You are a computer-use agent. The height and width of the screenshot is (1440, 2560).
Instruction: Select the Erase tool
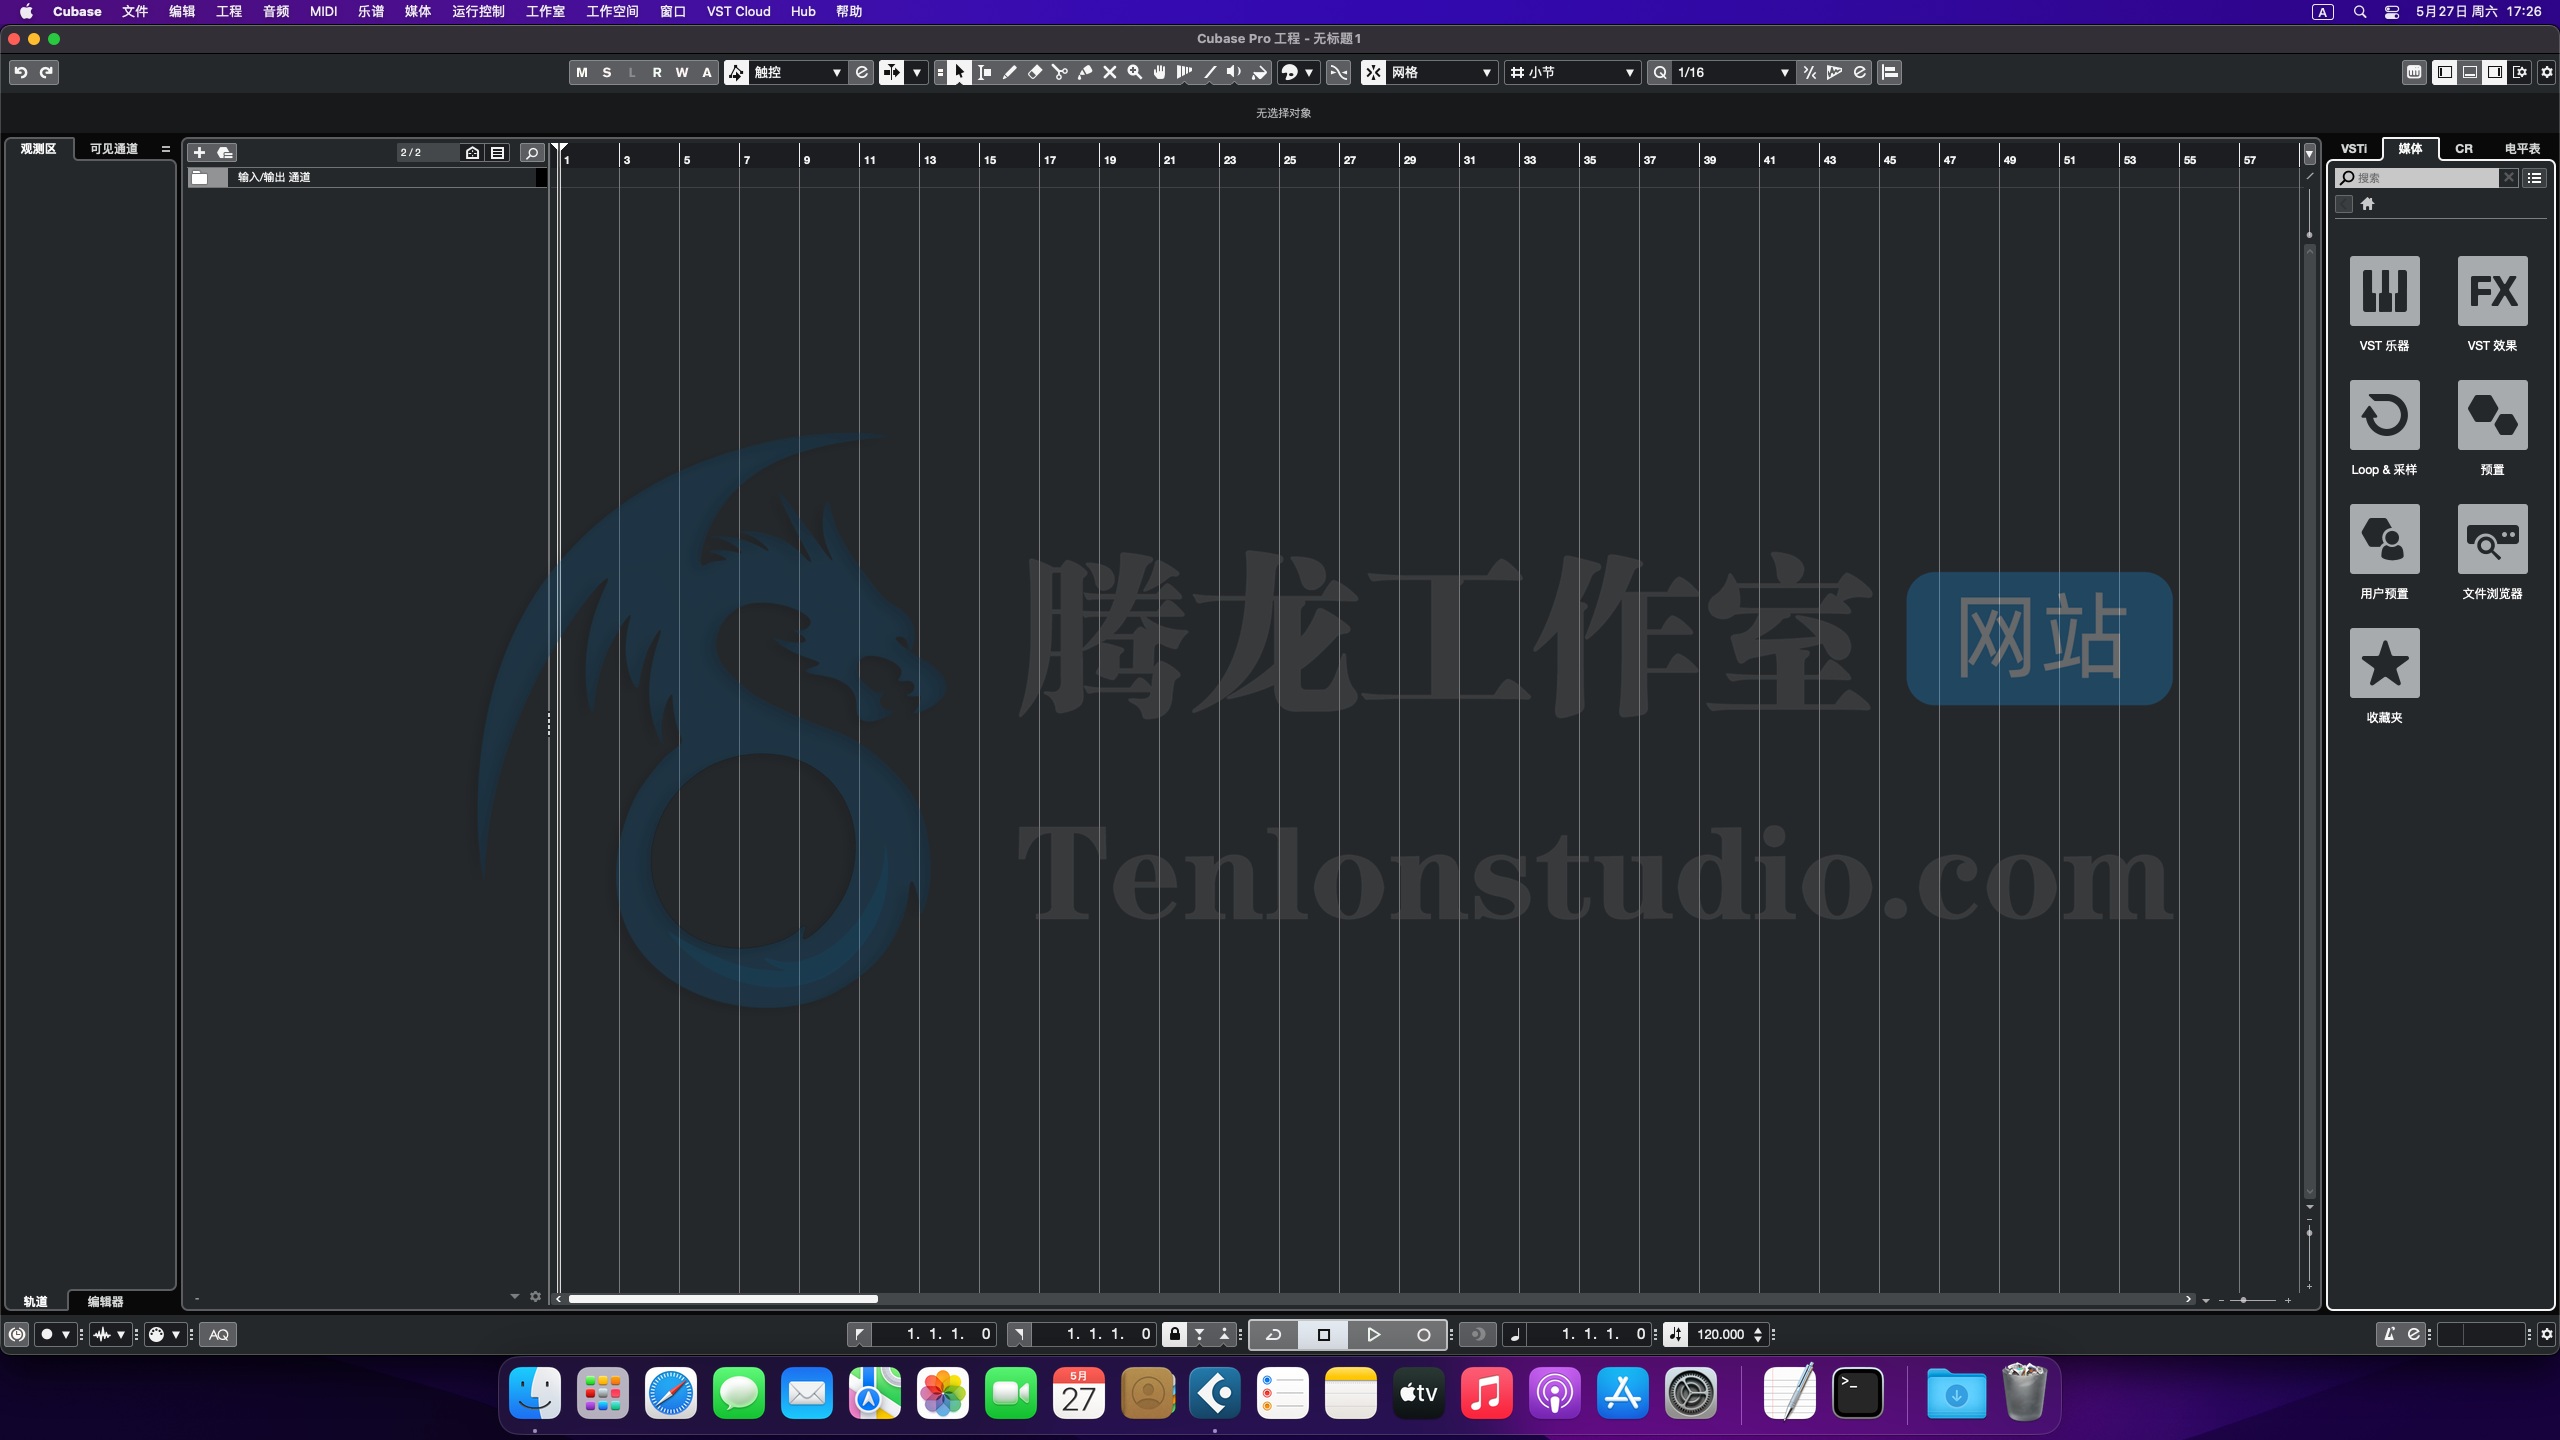pyautogui.click(x=1035, y=72)
